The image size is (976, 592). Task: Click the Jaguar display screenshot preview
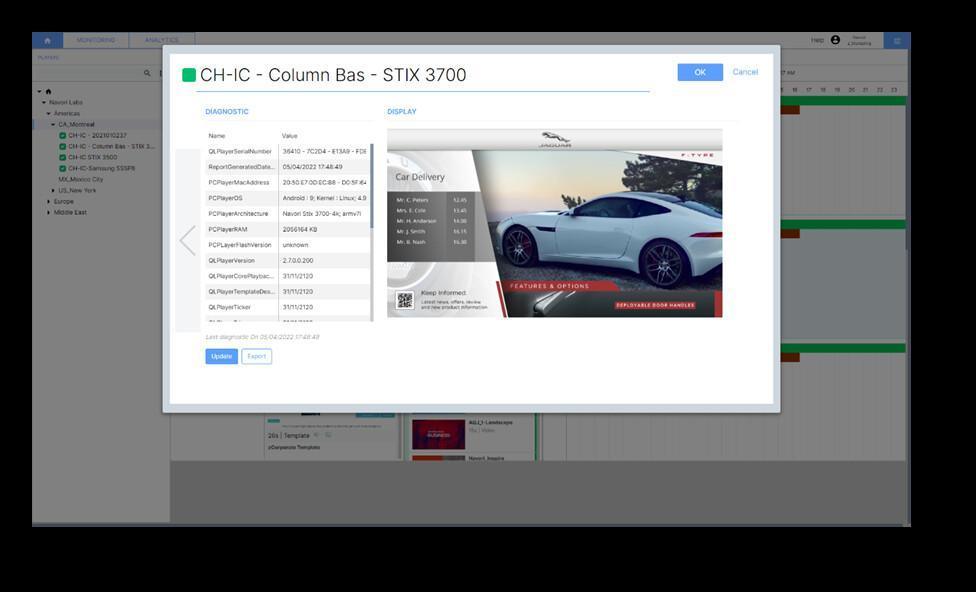pyautogui.click(x=555, y=223)
